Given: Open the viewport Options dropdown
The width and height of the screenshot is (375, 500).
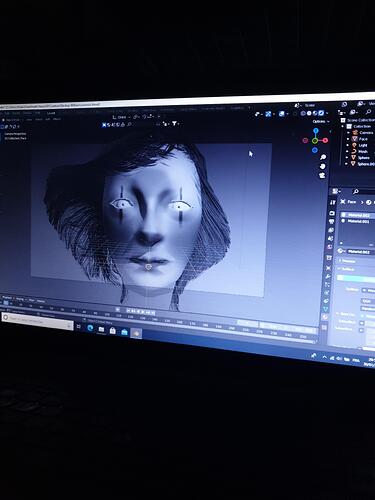Looking at the screenshot, I should pos(321,121).
